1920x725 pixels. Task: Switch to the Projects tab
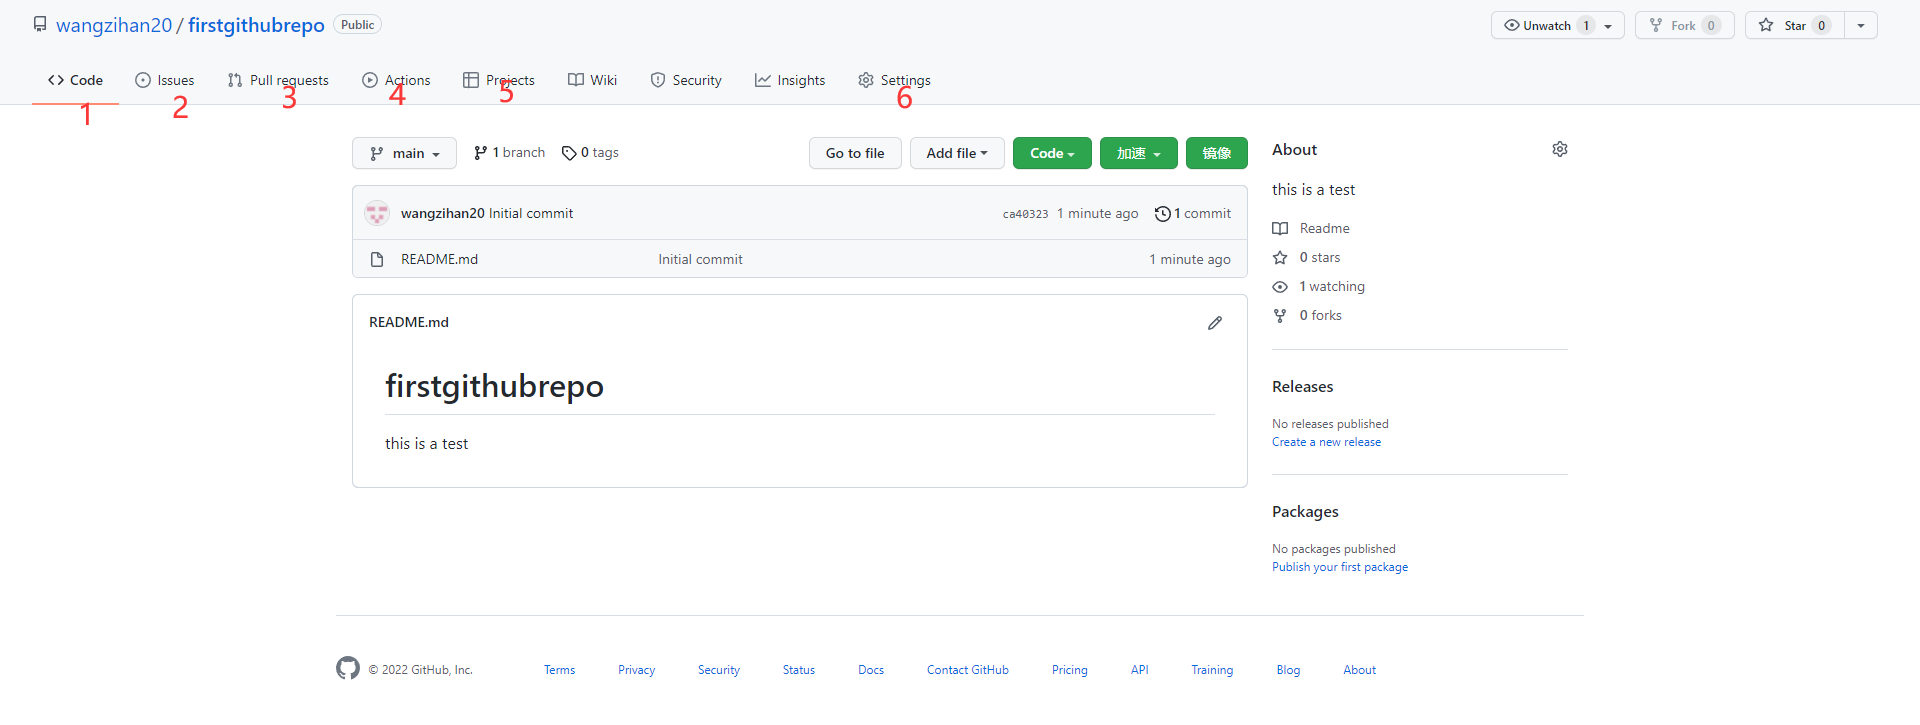coord(499,80)
